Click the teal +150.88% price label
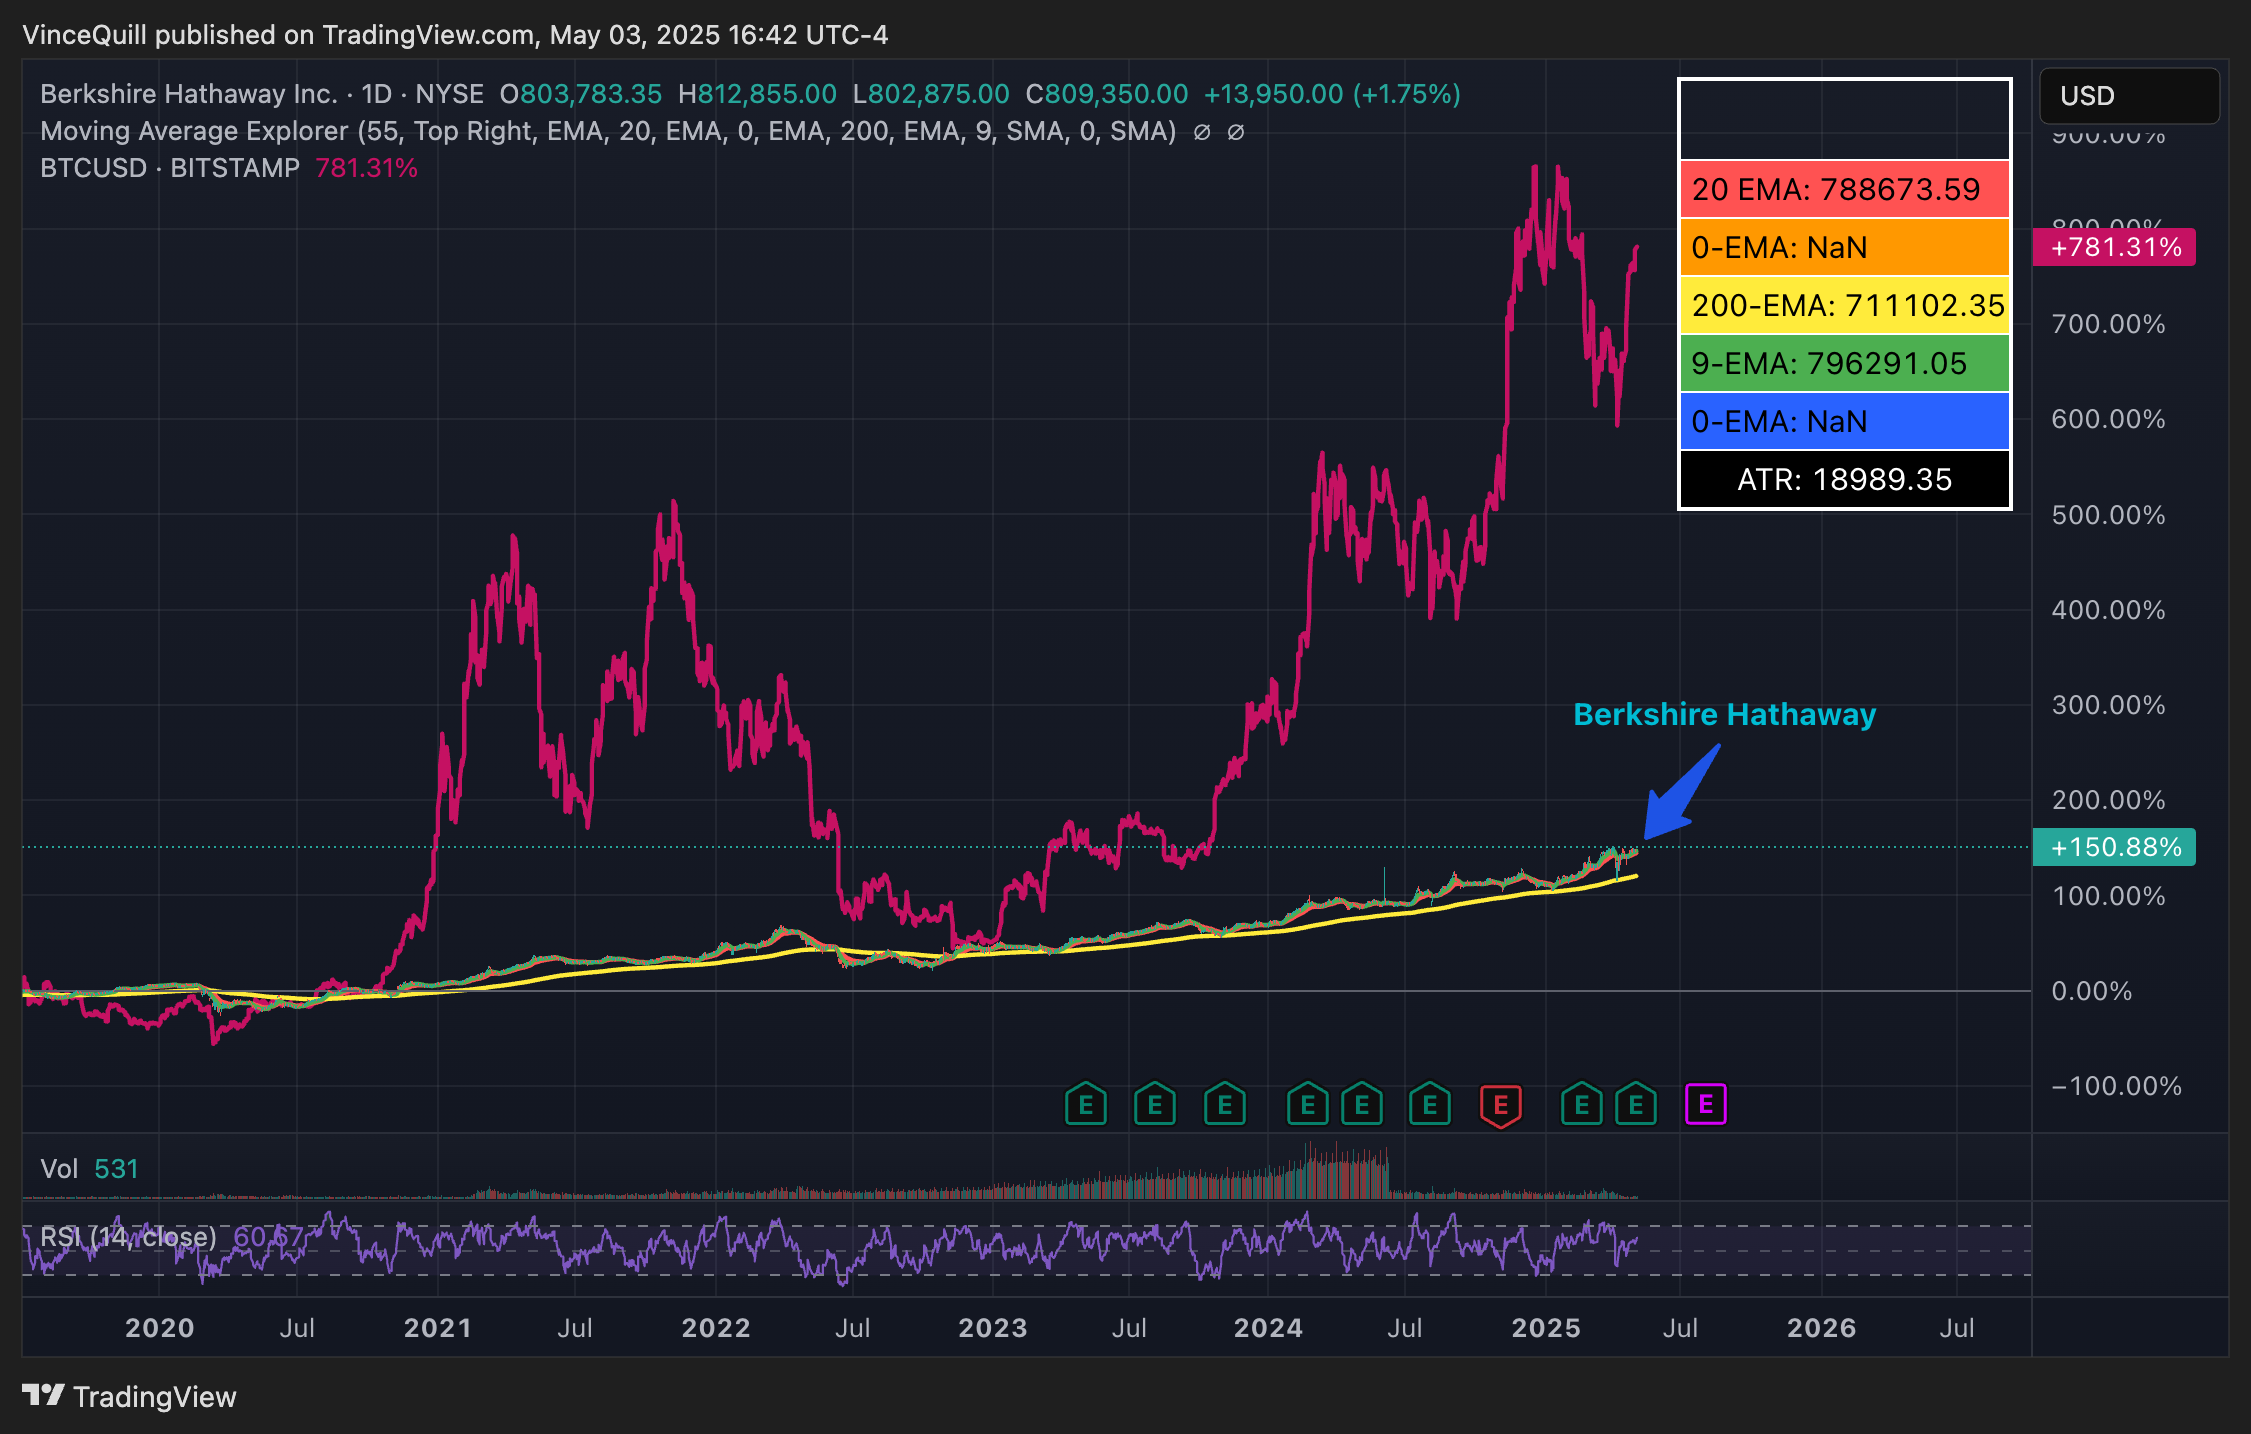The image size is (2251, 1434). pos(2114,847)
